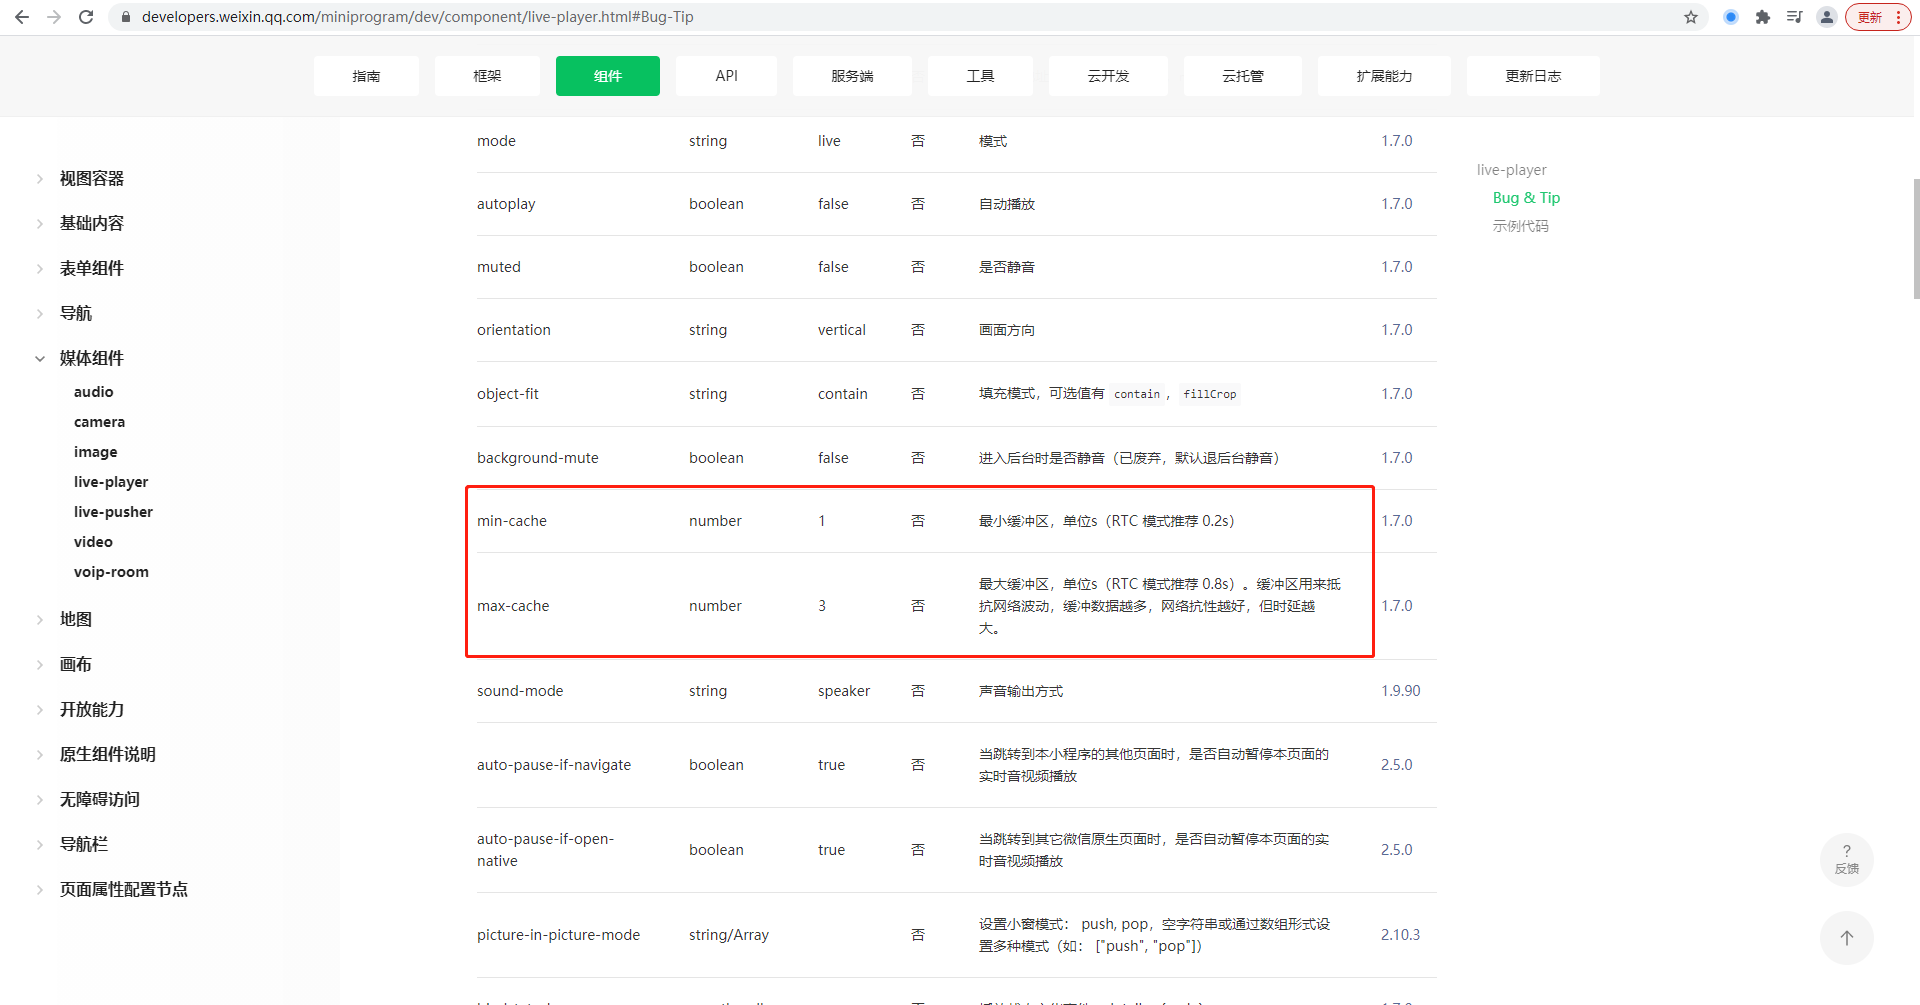Click the address bar URL

click(x=417, y=17)
